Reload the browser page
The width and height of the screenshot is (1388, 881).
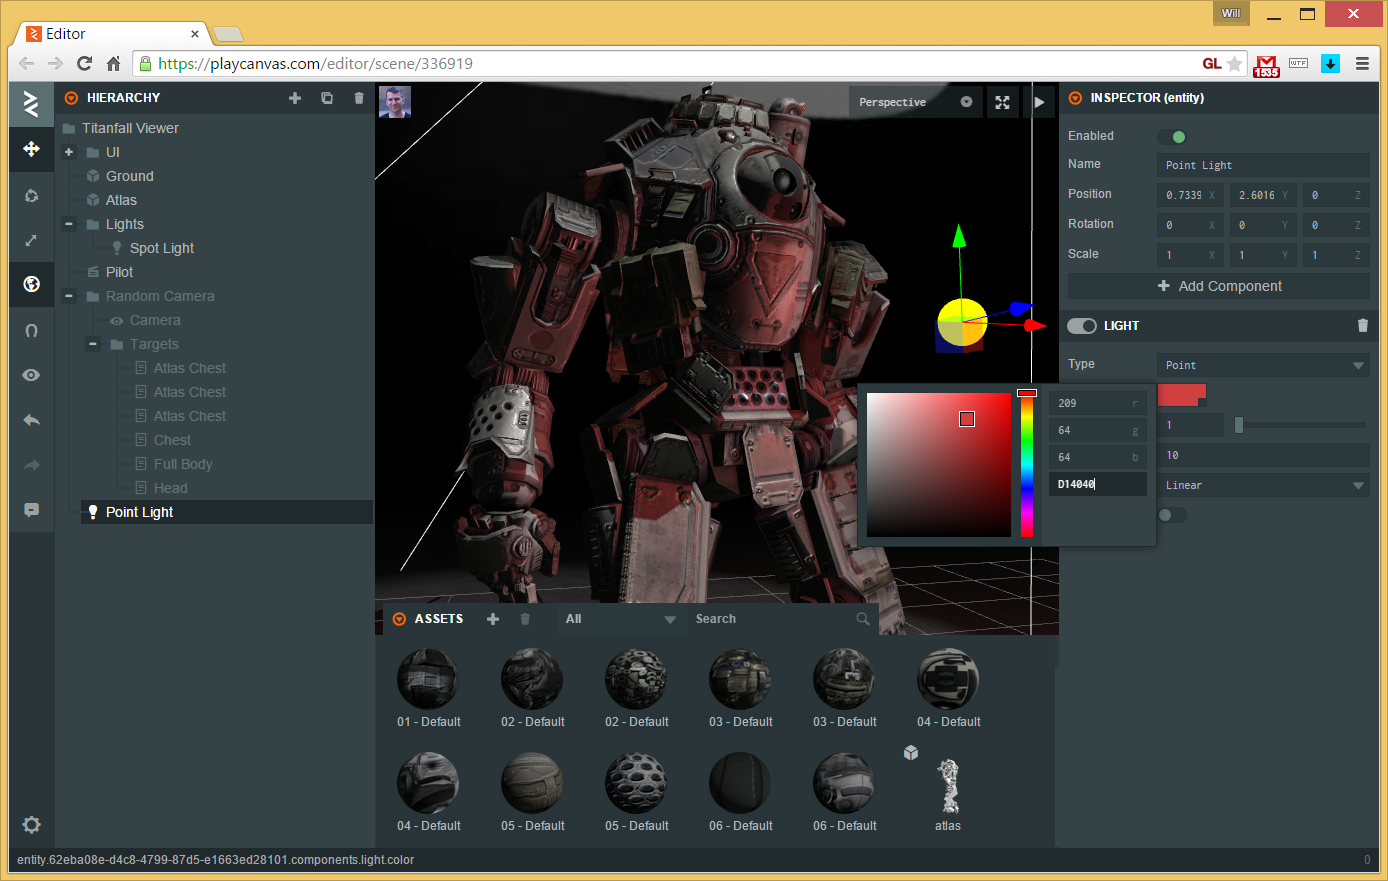tap(85, 64)
